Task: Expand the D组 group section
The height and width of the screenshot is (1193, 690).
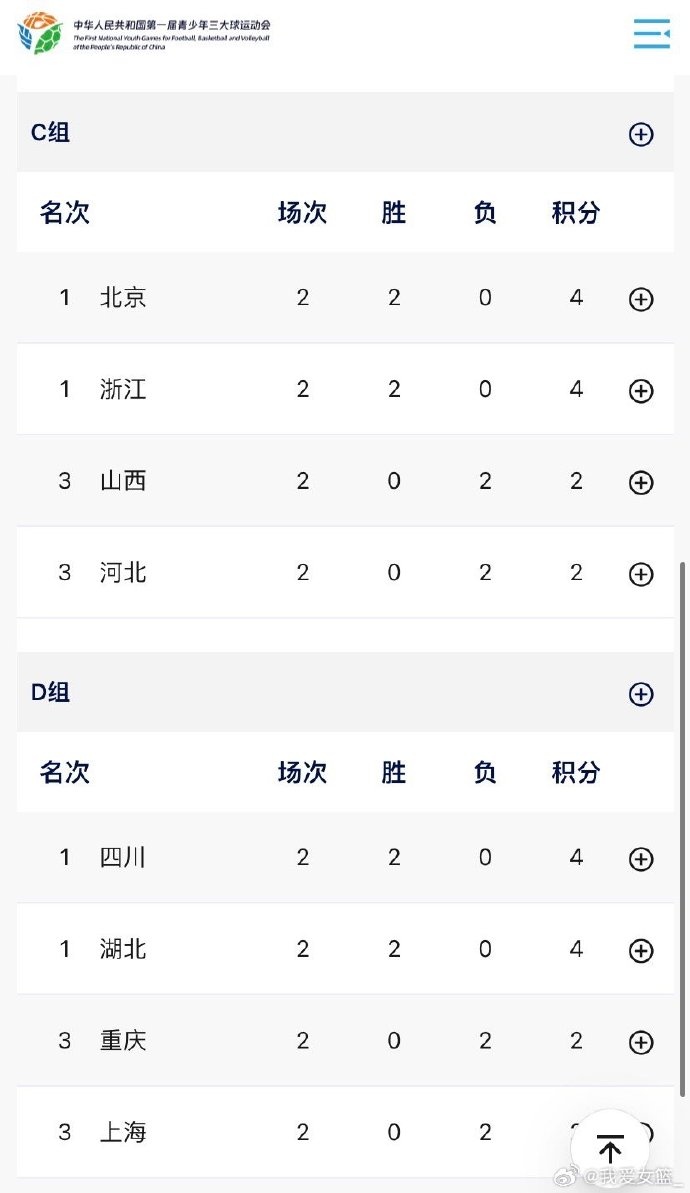Action: (x=641, y=694)
